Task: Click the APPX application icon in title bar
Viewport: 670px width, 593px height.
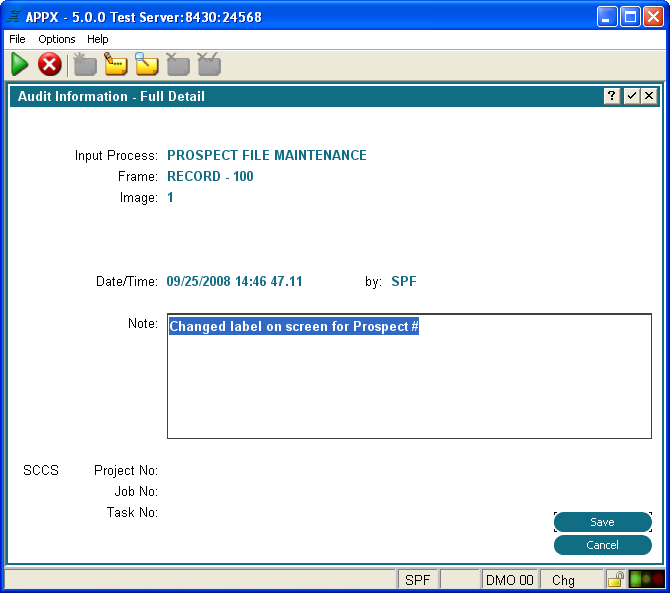Action: pyautogui.click(x=14, y=17)
